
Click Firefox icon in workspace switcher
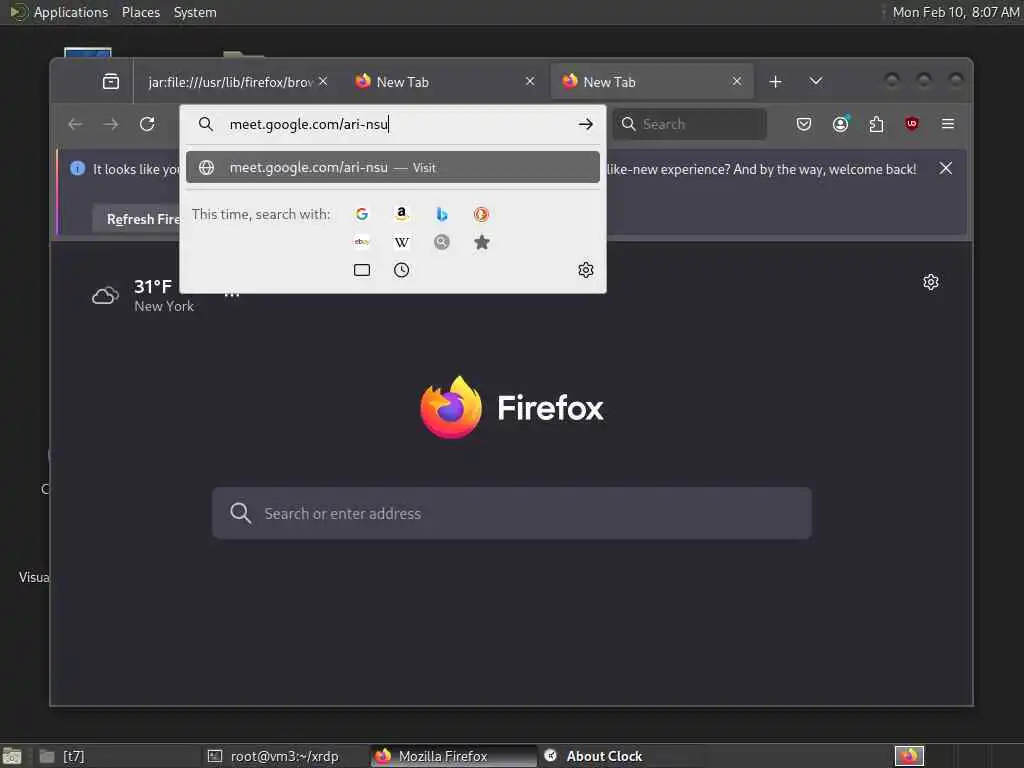pos(909,756)
